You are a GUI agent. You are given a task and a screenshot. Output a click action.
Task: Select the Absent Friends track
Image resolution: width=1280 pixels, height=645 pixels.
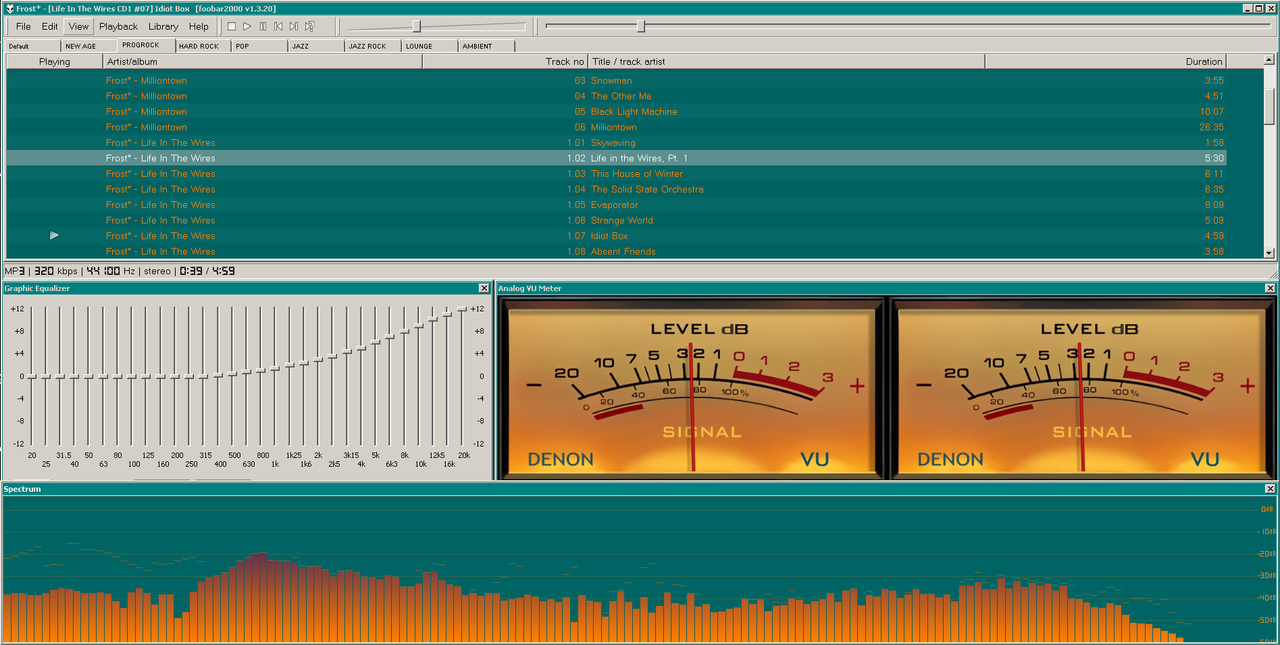click(x=616, y=251)
